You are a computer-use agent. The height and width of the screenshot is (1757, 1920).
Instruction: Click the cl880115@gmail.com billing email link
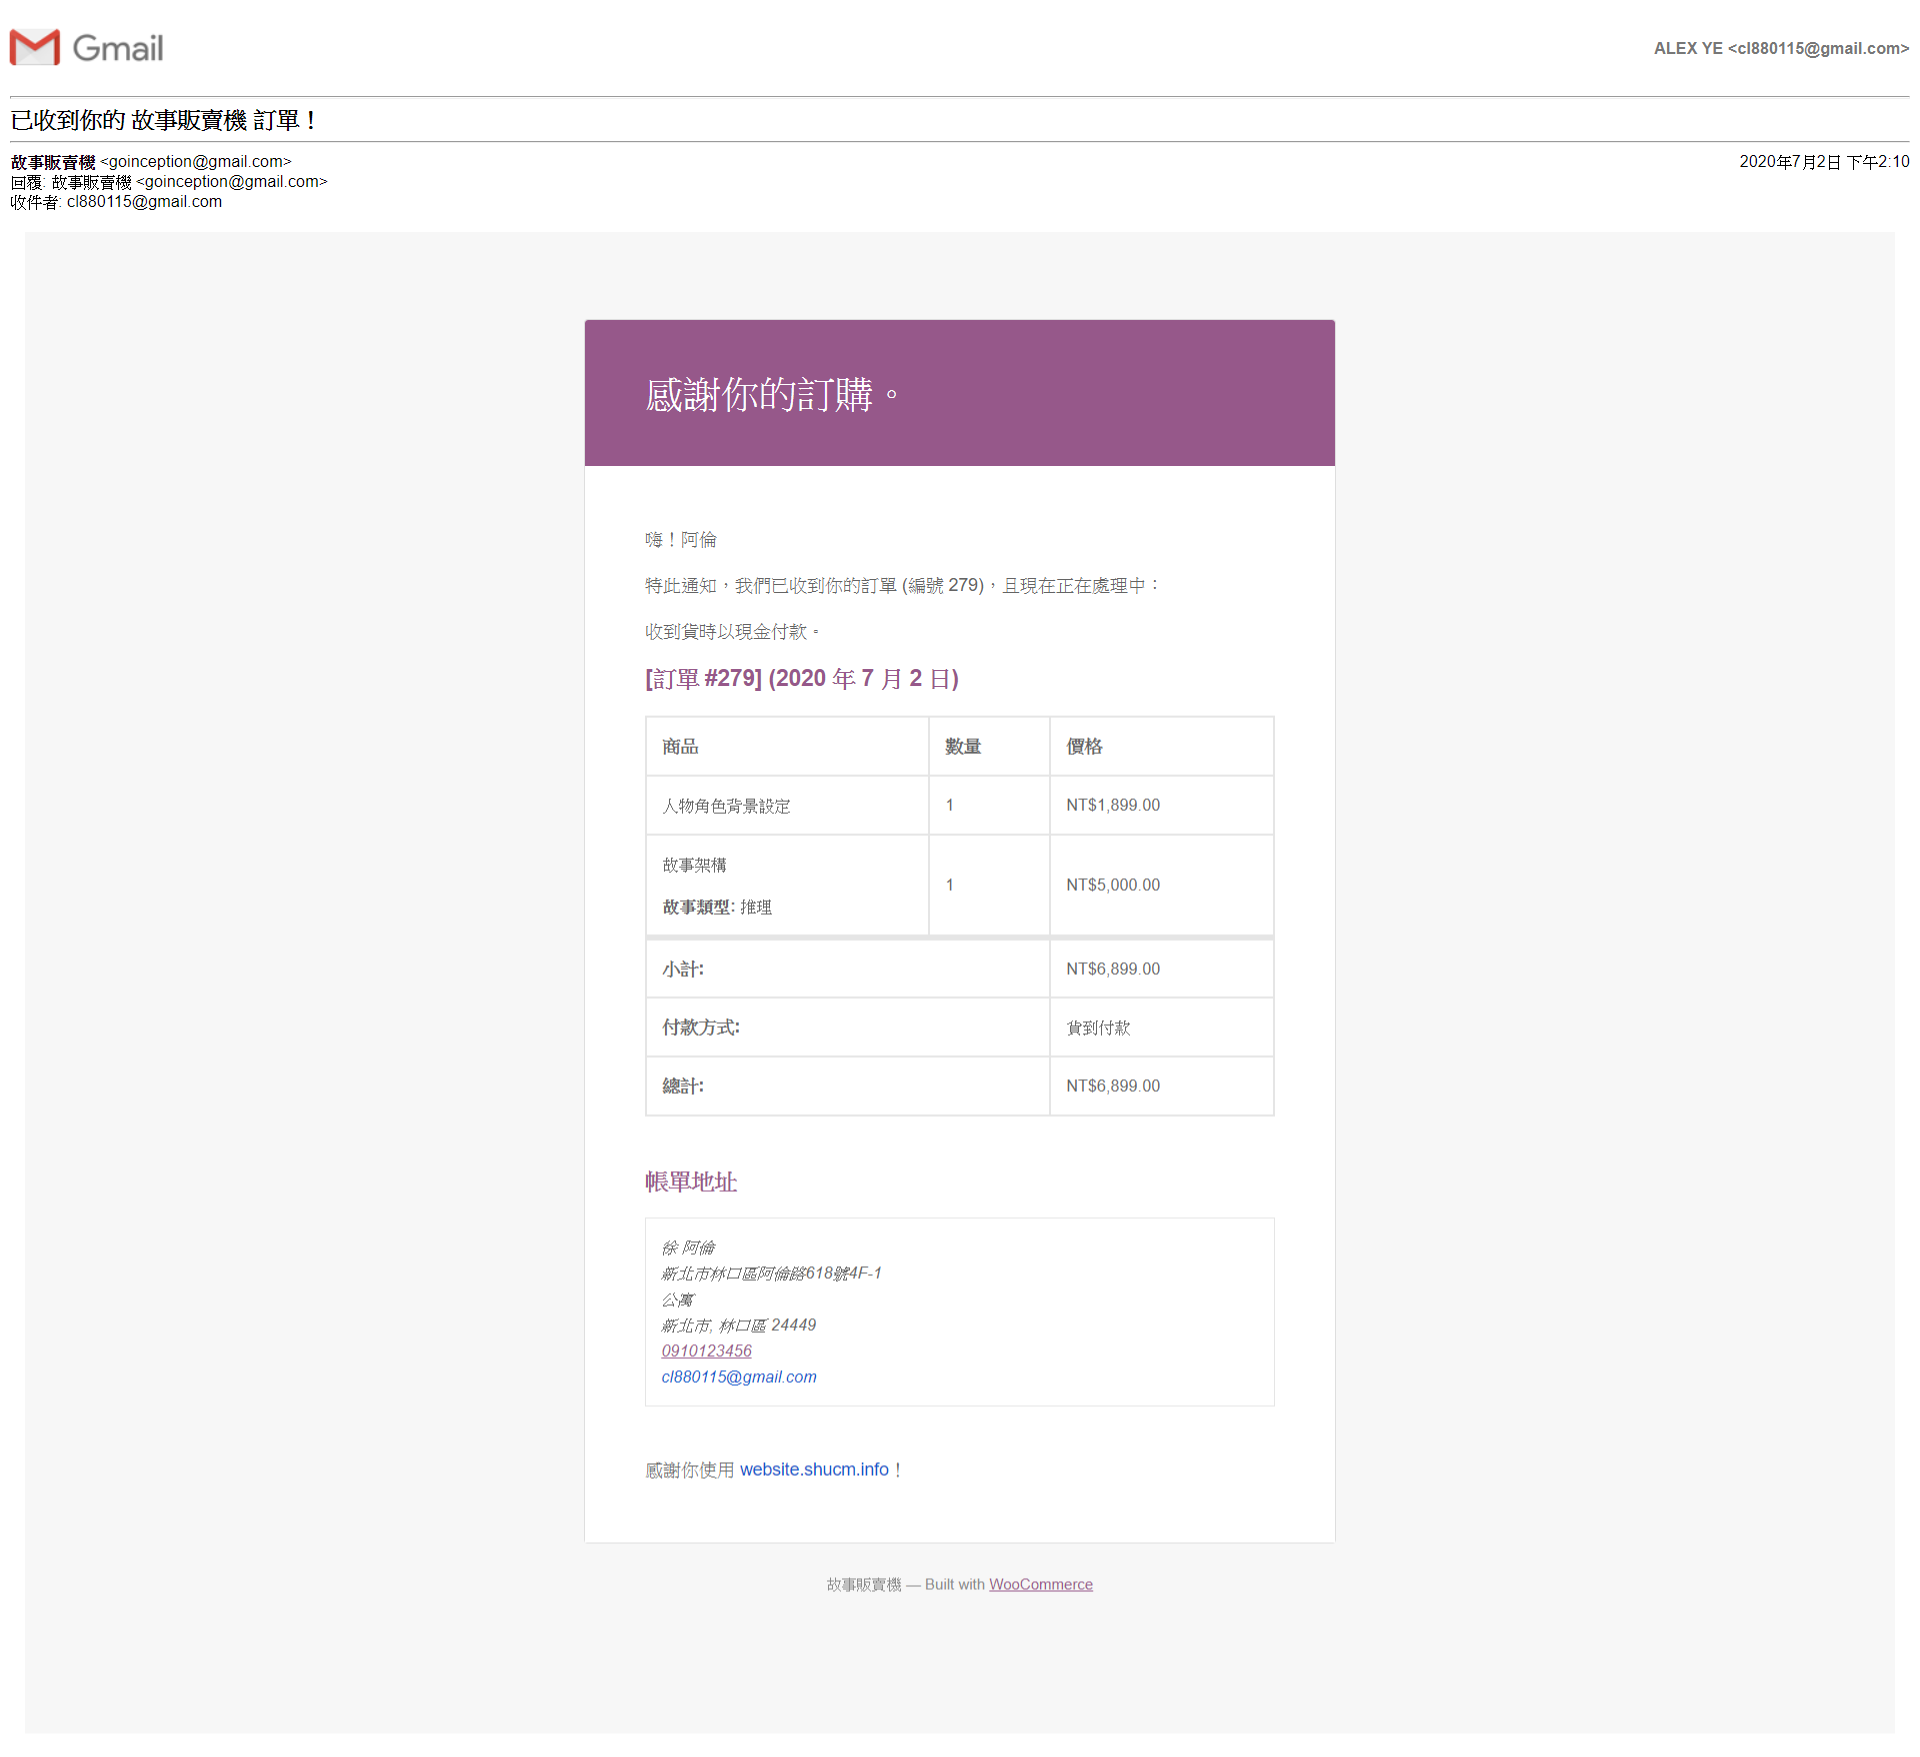[738, 1377]
